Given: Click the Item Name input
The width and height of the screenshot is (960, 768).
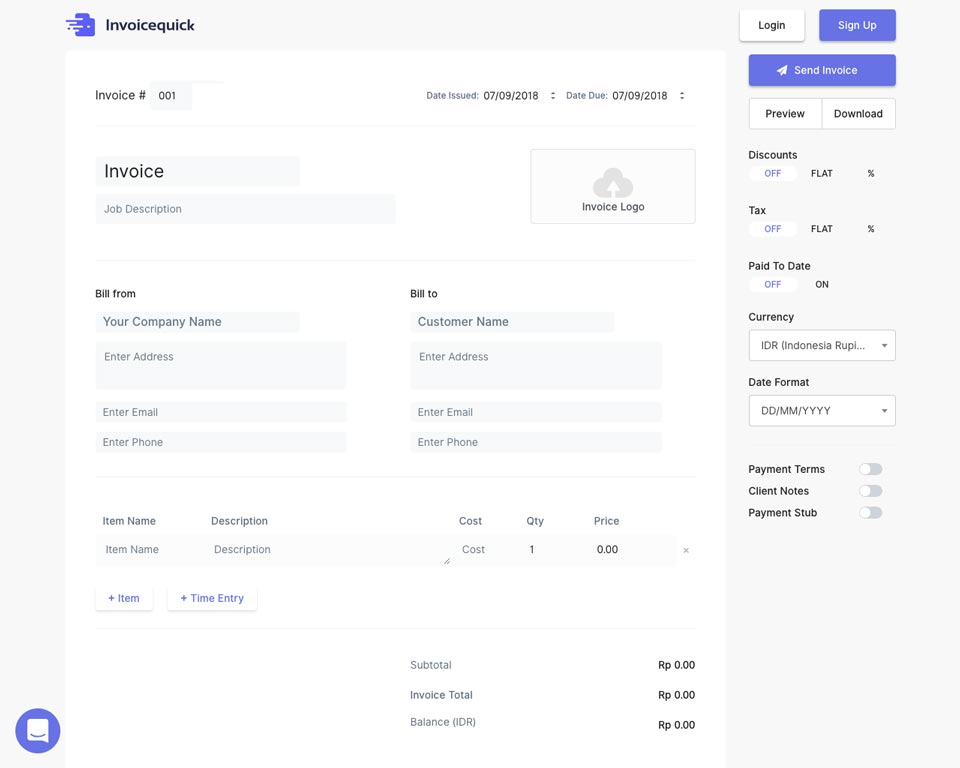Looking at the screenshot, I should point(151,549).
